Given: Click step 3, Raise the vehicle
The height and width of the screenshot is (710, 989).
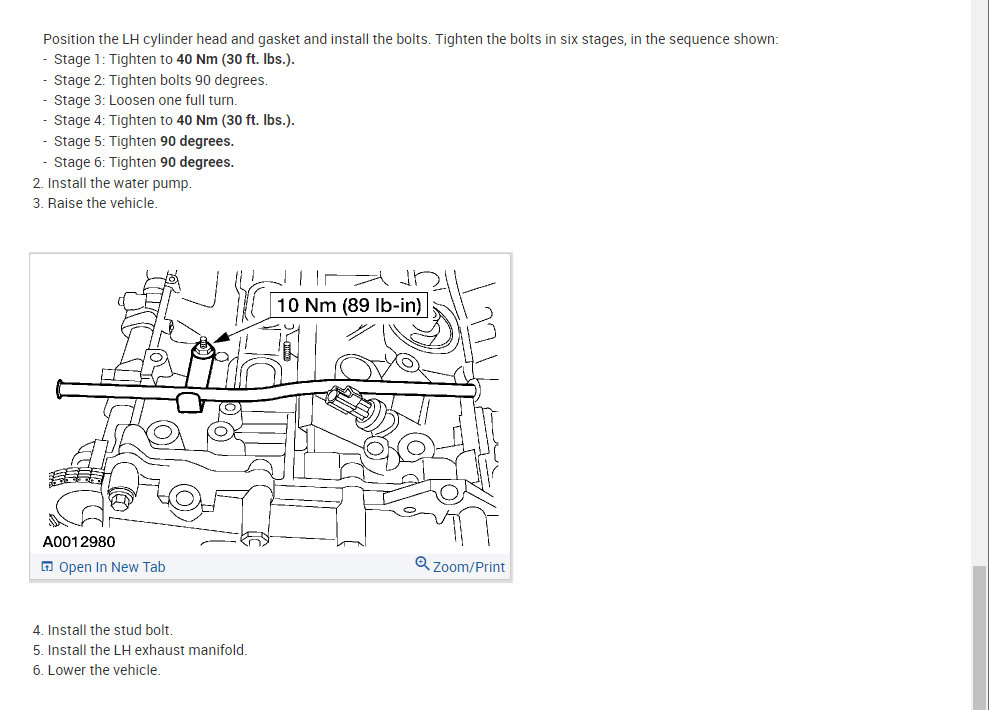Looking at the screenshot, I should 95,204.
